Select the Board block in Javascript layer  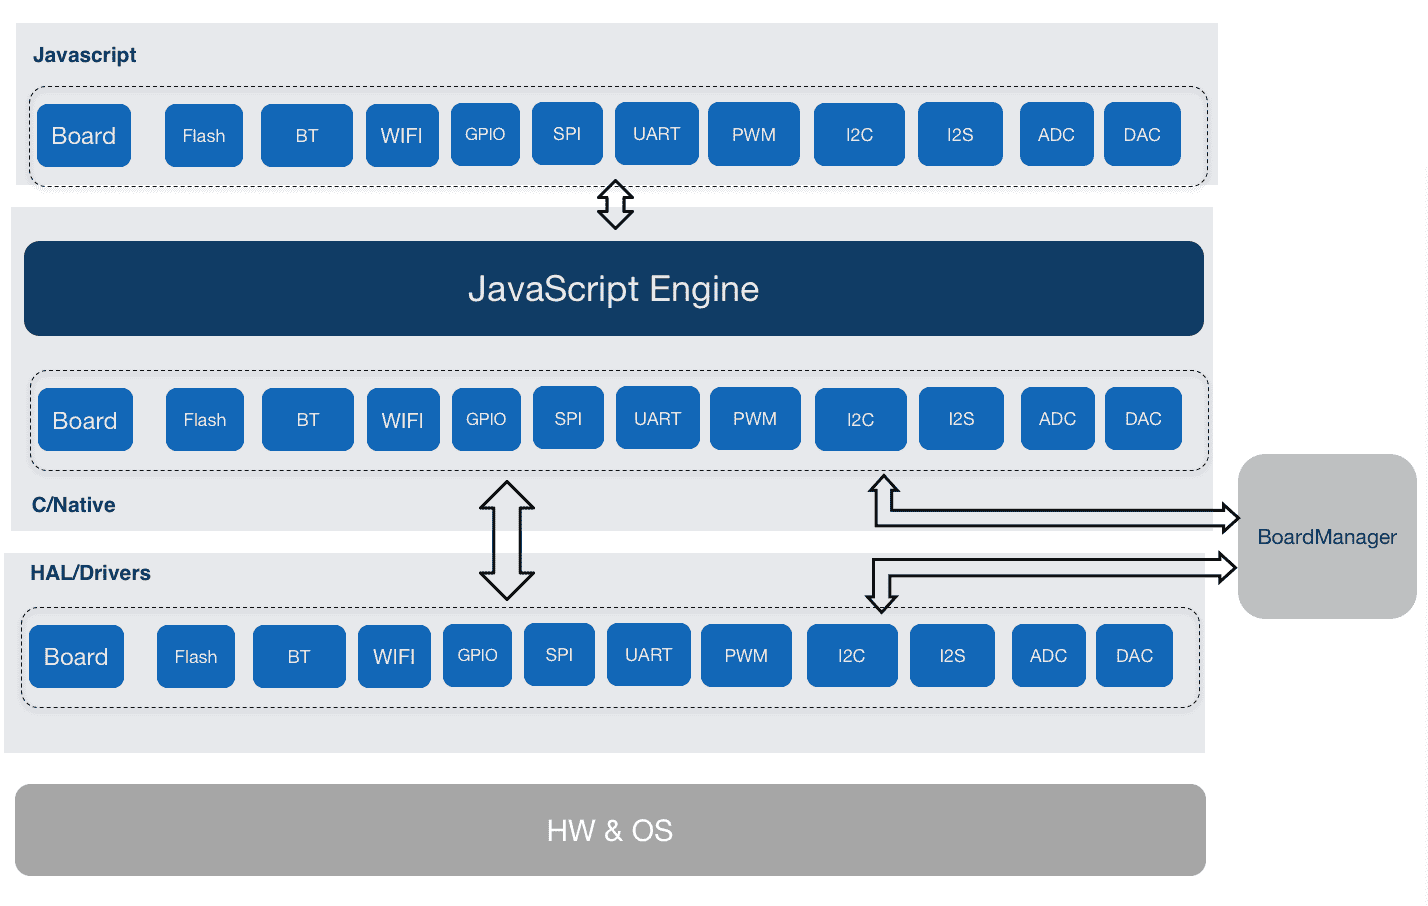pos(84,136)
